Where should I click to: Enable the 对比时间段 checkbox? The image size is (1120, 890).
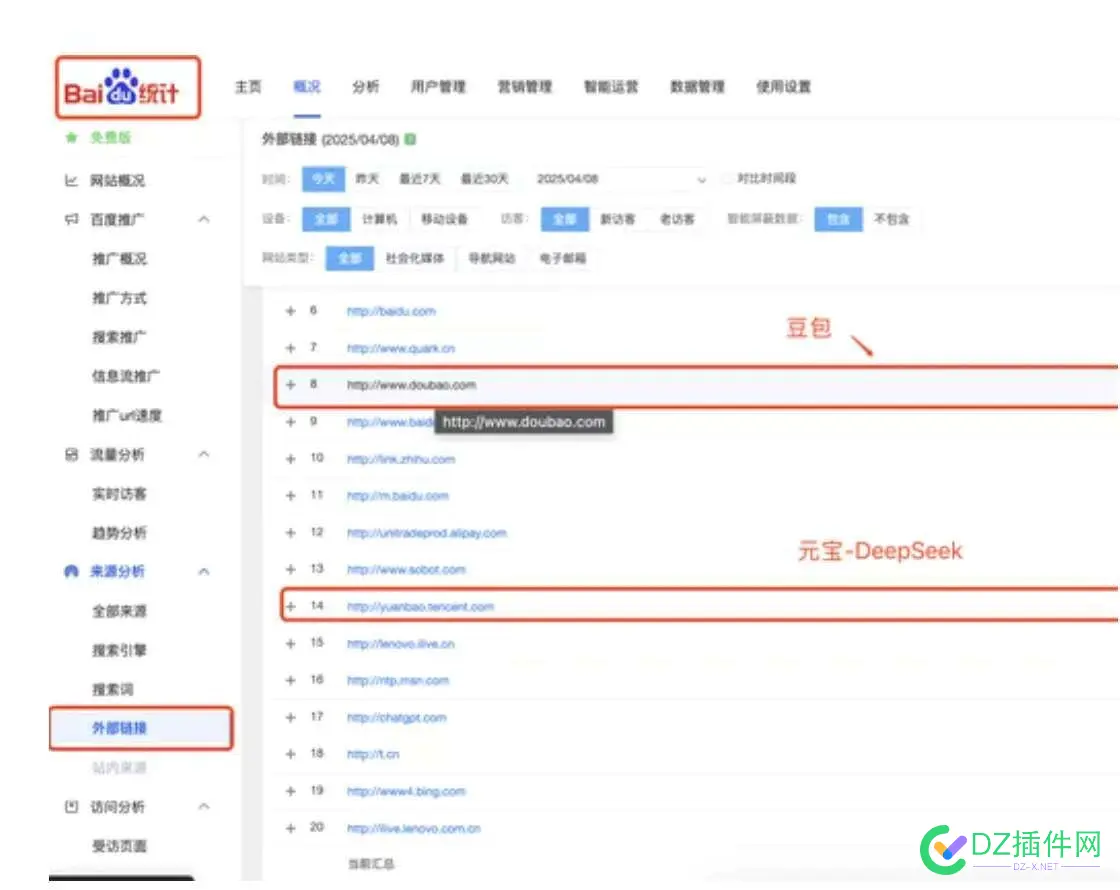[x=727, y=179]
